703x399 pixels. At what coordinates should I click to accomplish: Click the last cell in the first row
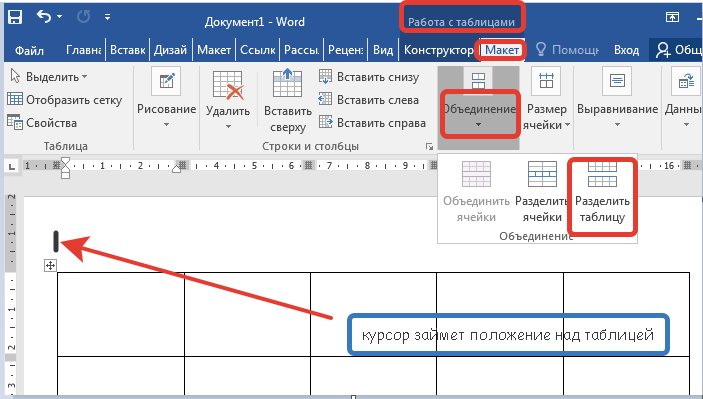tap(626, 314)
